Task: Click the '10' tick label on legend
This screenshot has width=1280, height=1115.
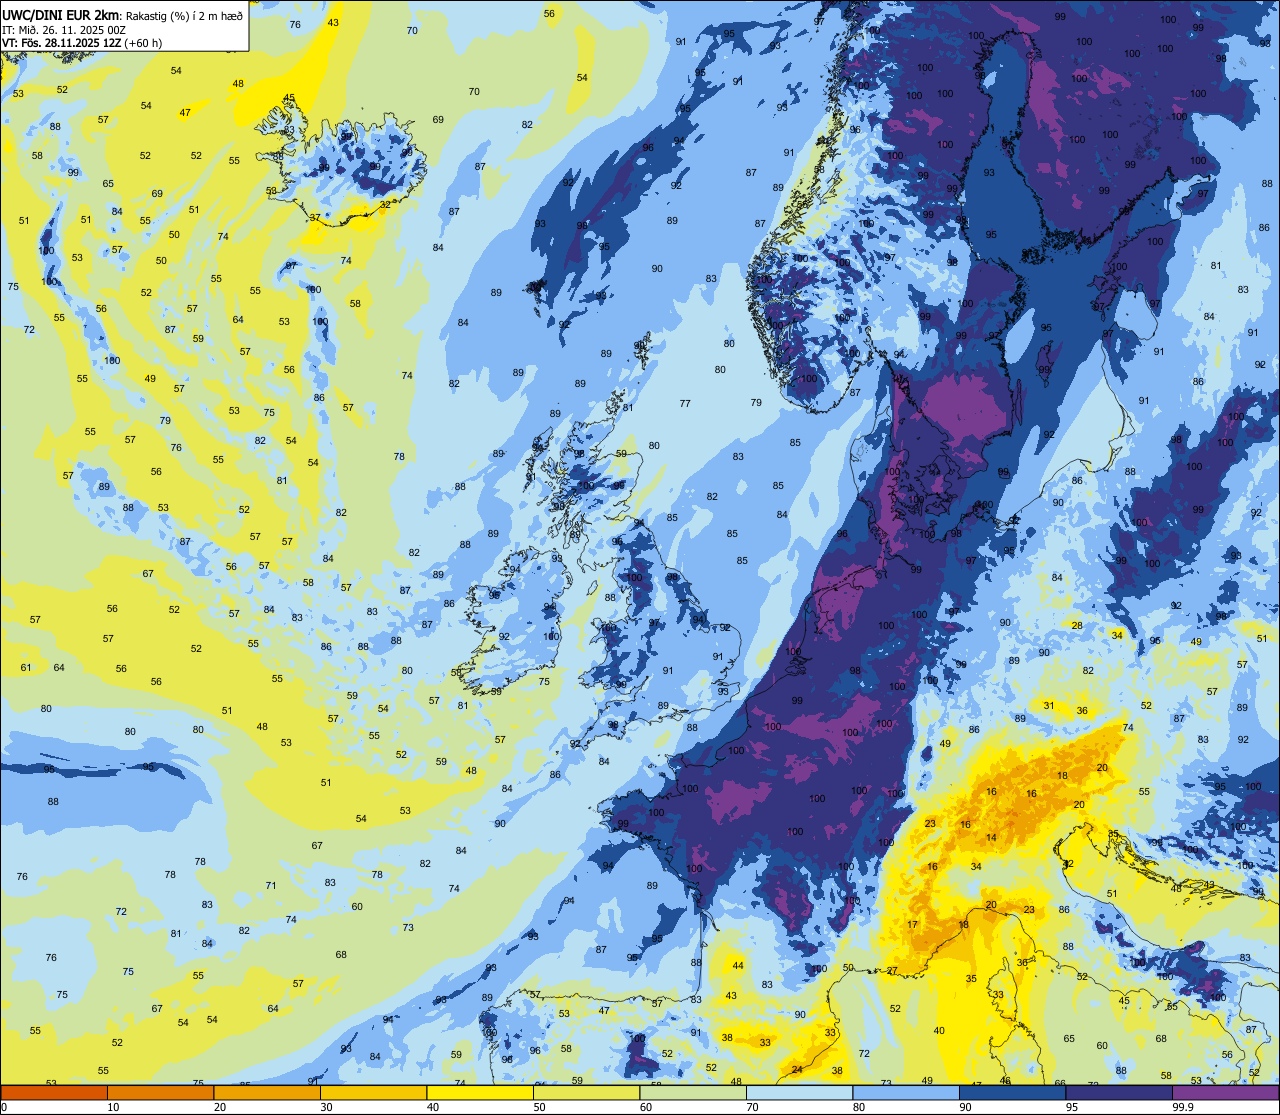Action: (113, 1107)
